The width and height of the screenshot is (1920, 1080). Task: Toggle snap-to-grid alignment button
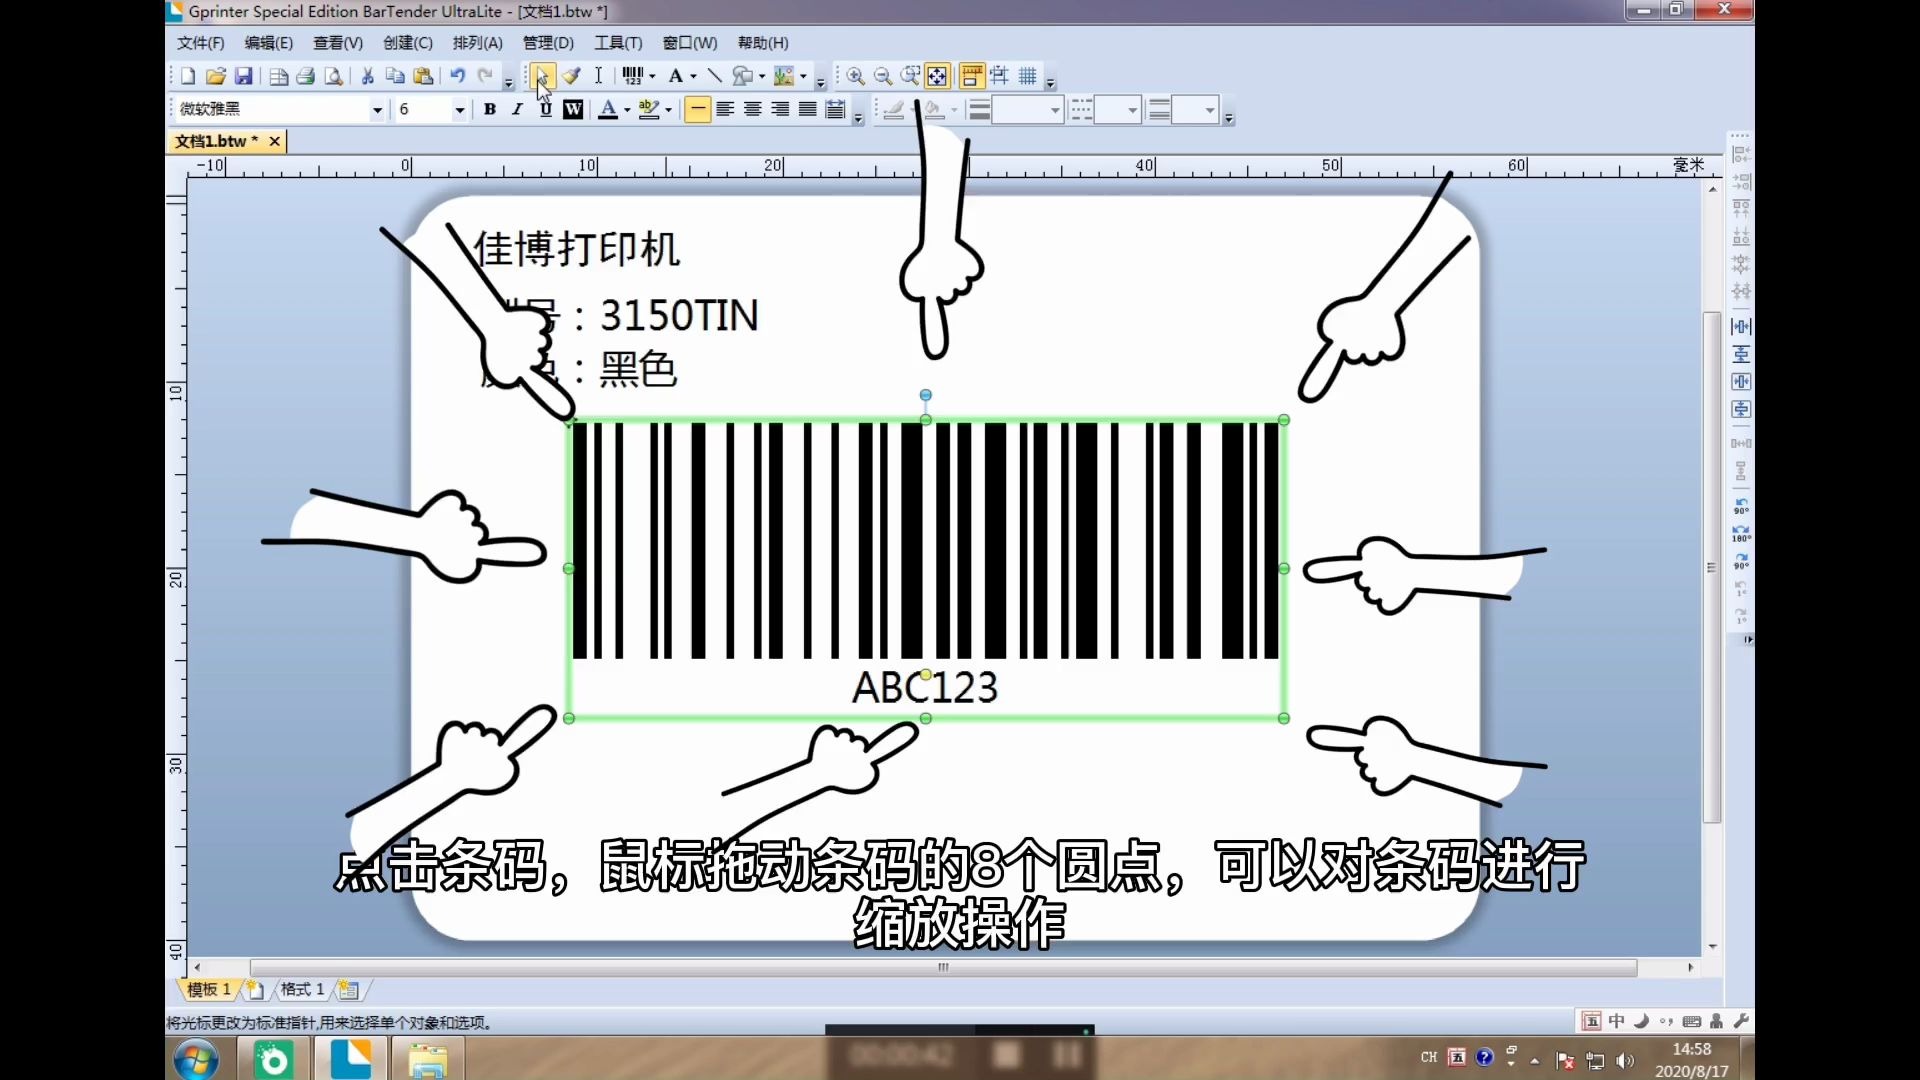pos(999,76)
